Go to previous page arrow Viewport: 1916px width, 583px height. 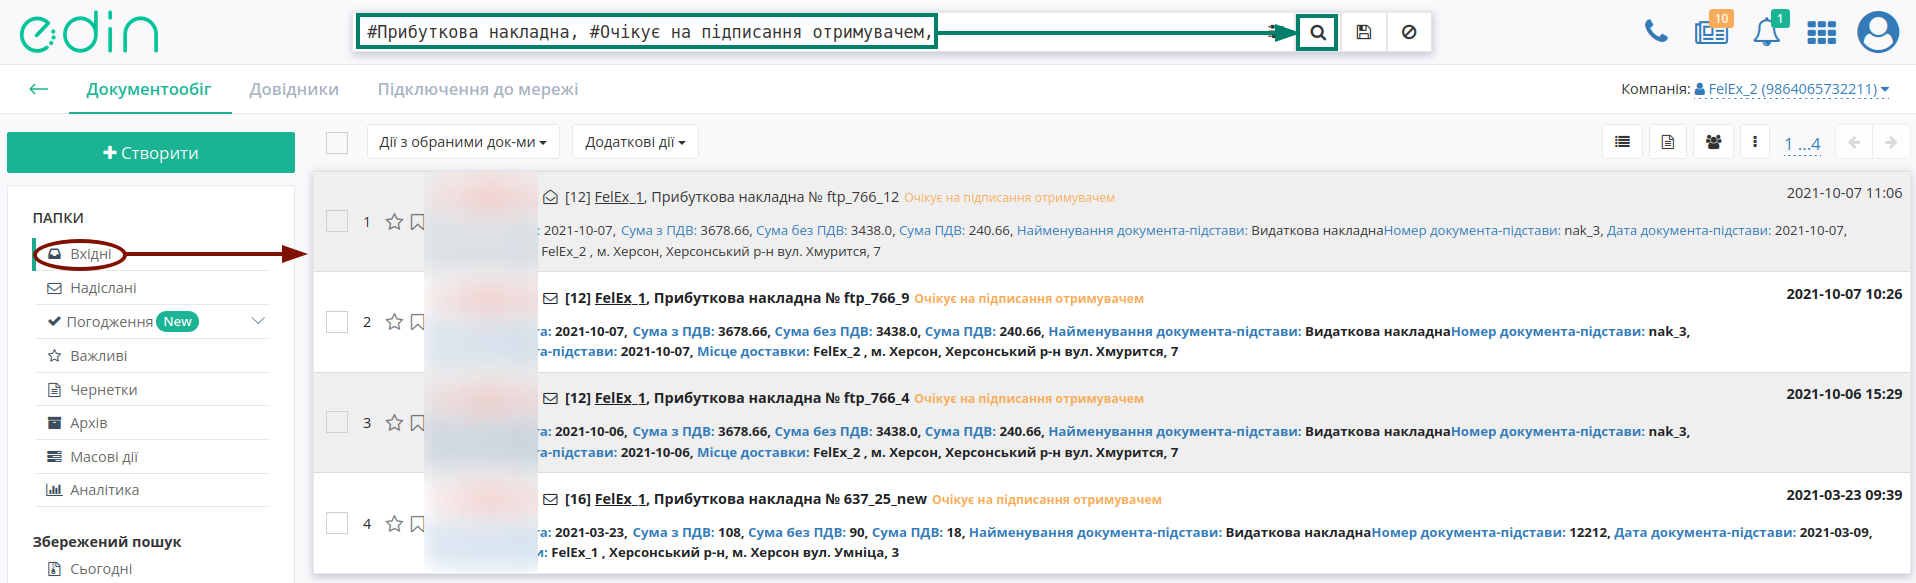[1854, 142]
